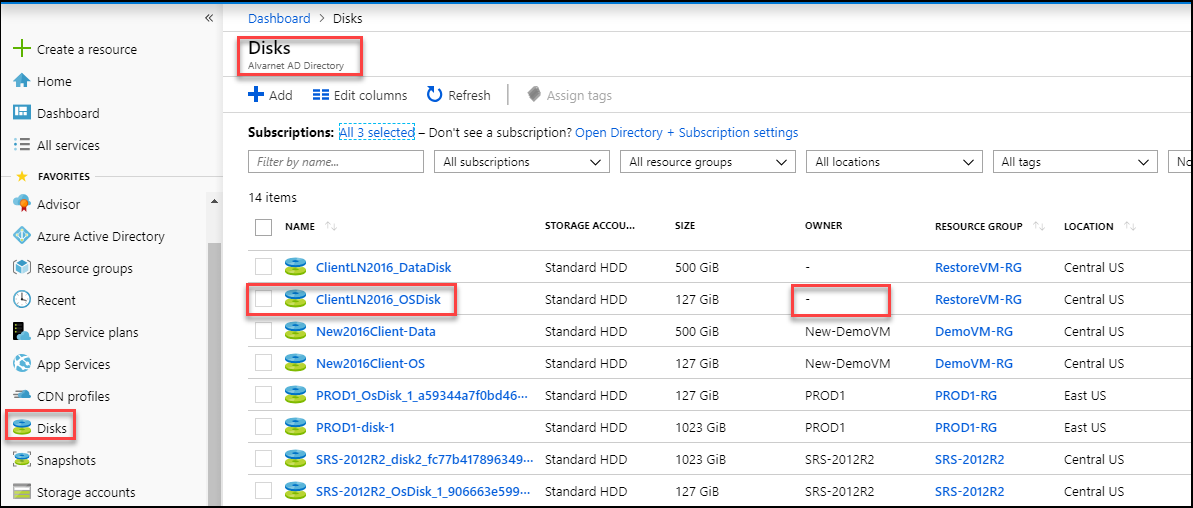Open Create a resource in sidebar
Screen dimensions: 1193x508
(87, 49)
